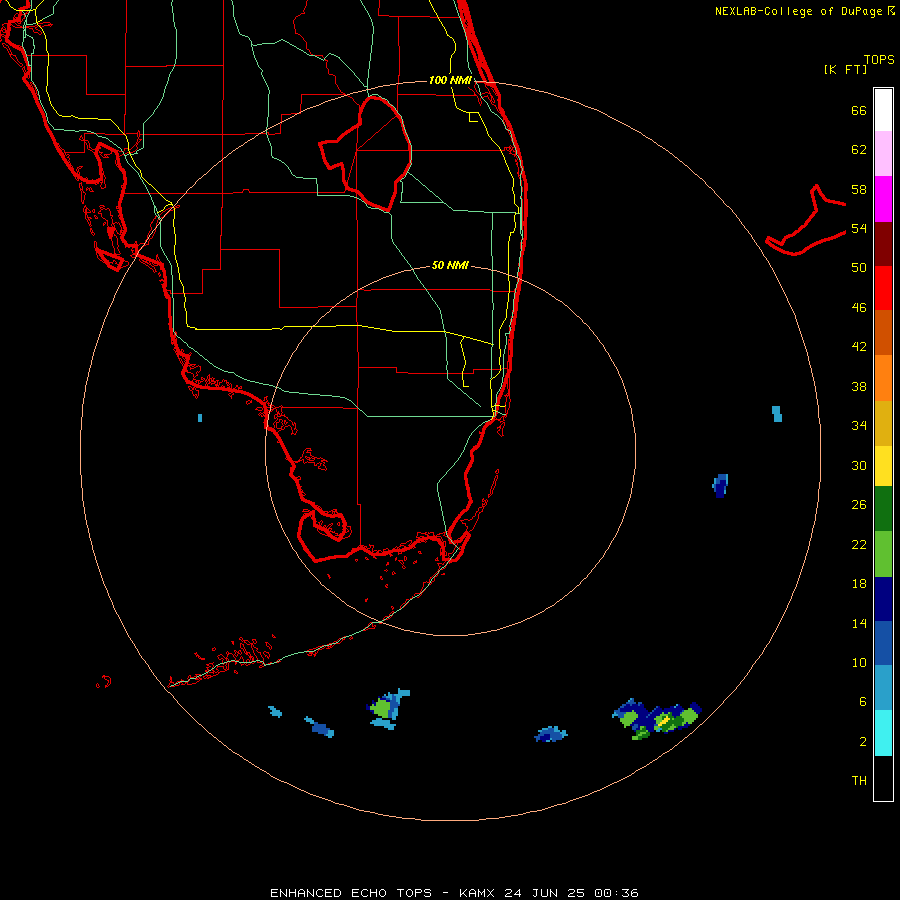Select the dark orange swatch between 46 and 42
The height and width of the screenshot is (900, 900).
pyautogui.click(x=883, y=333)
